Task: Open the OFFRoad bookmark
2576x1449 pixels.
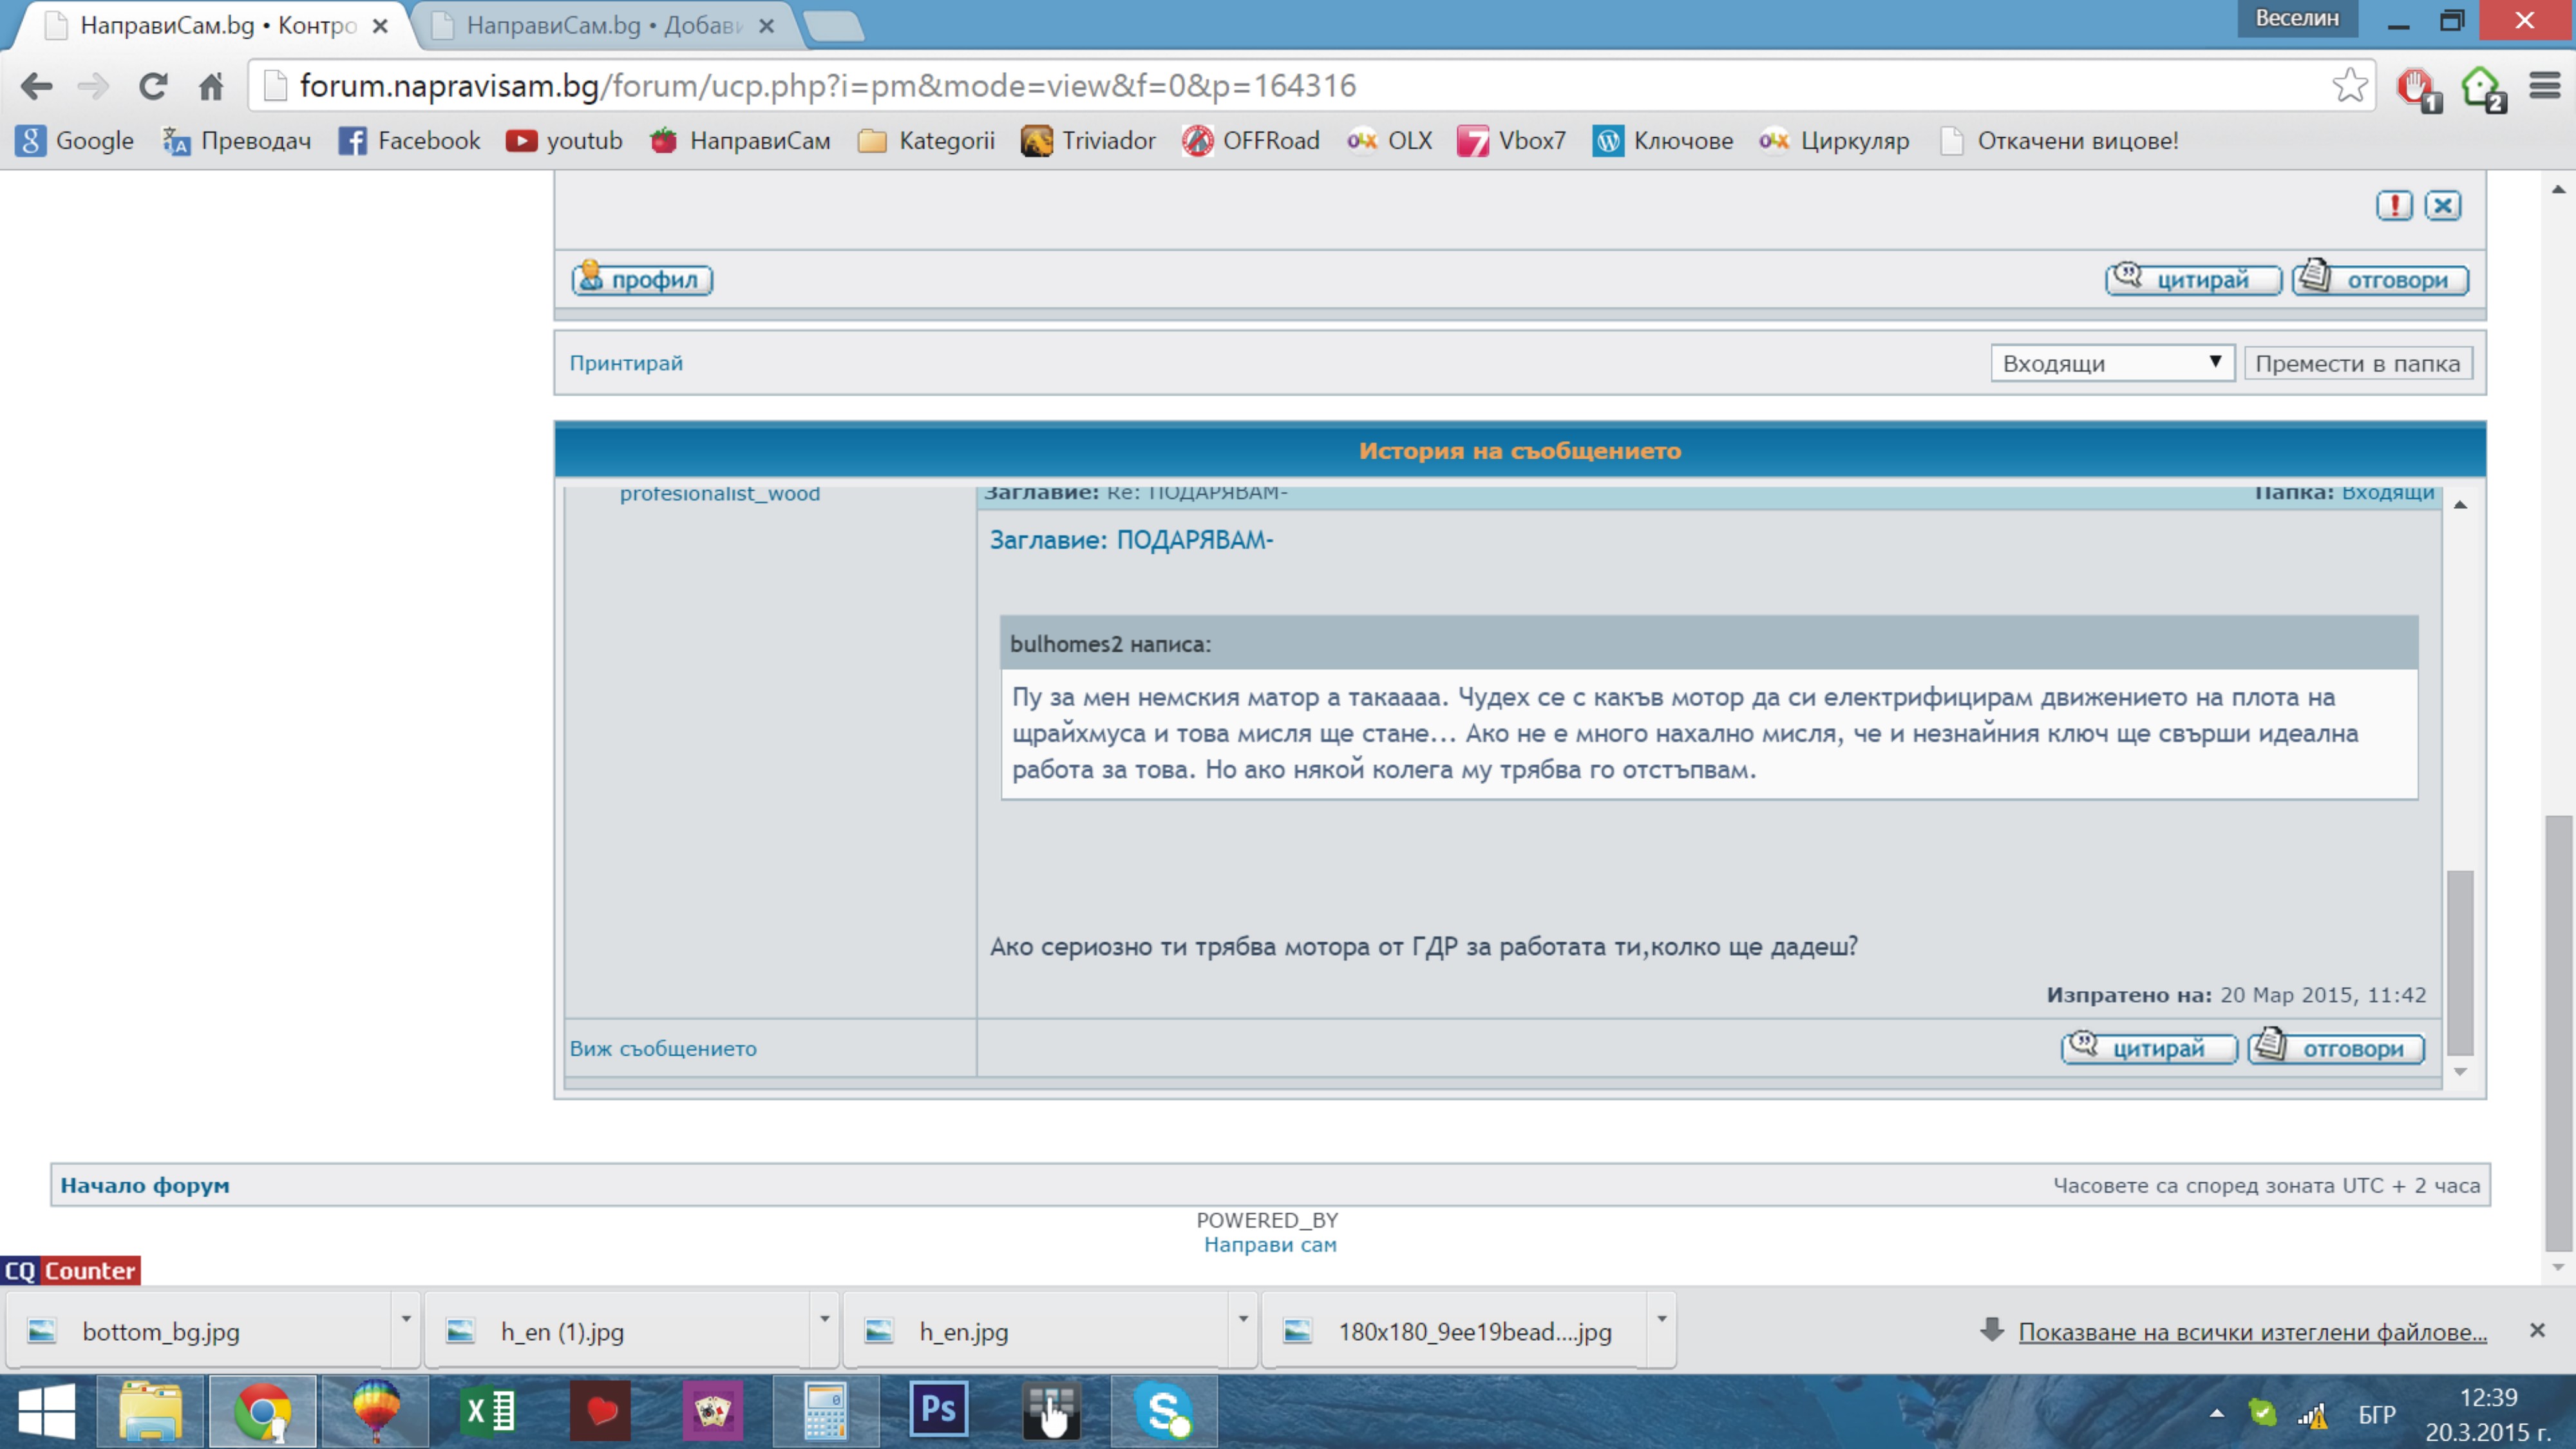Action: point(1252,141)
